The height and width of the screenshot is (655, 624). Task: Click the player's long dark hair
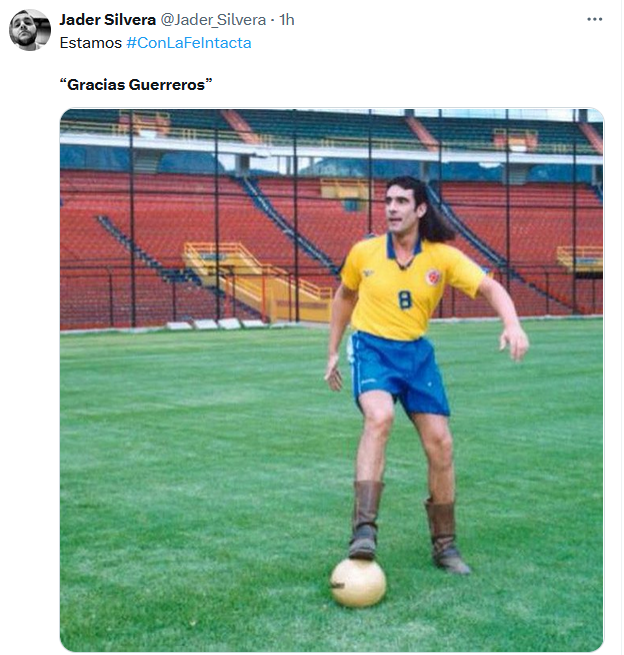coord(432,213)
